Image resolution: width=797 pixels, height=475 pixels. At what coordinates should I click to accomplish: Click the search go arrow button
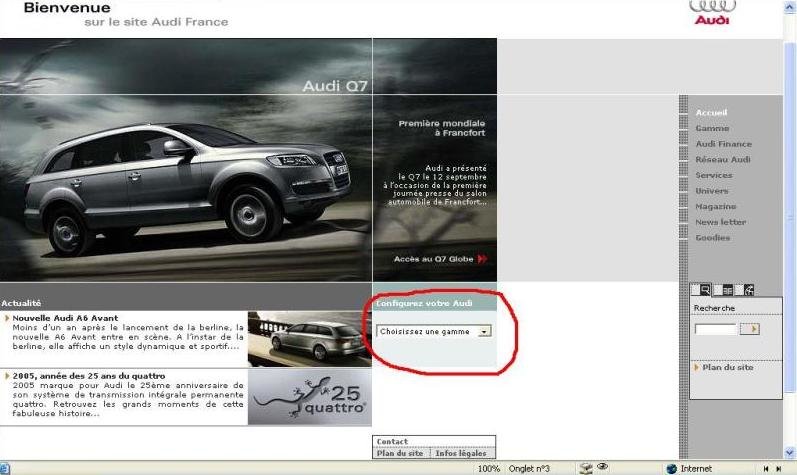[749, 328]
